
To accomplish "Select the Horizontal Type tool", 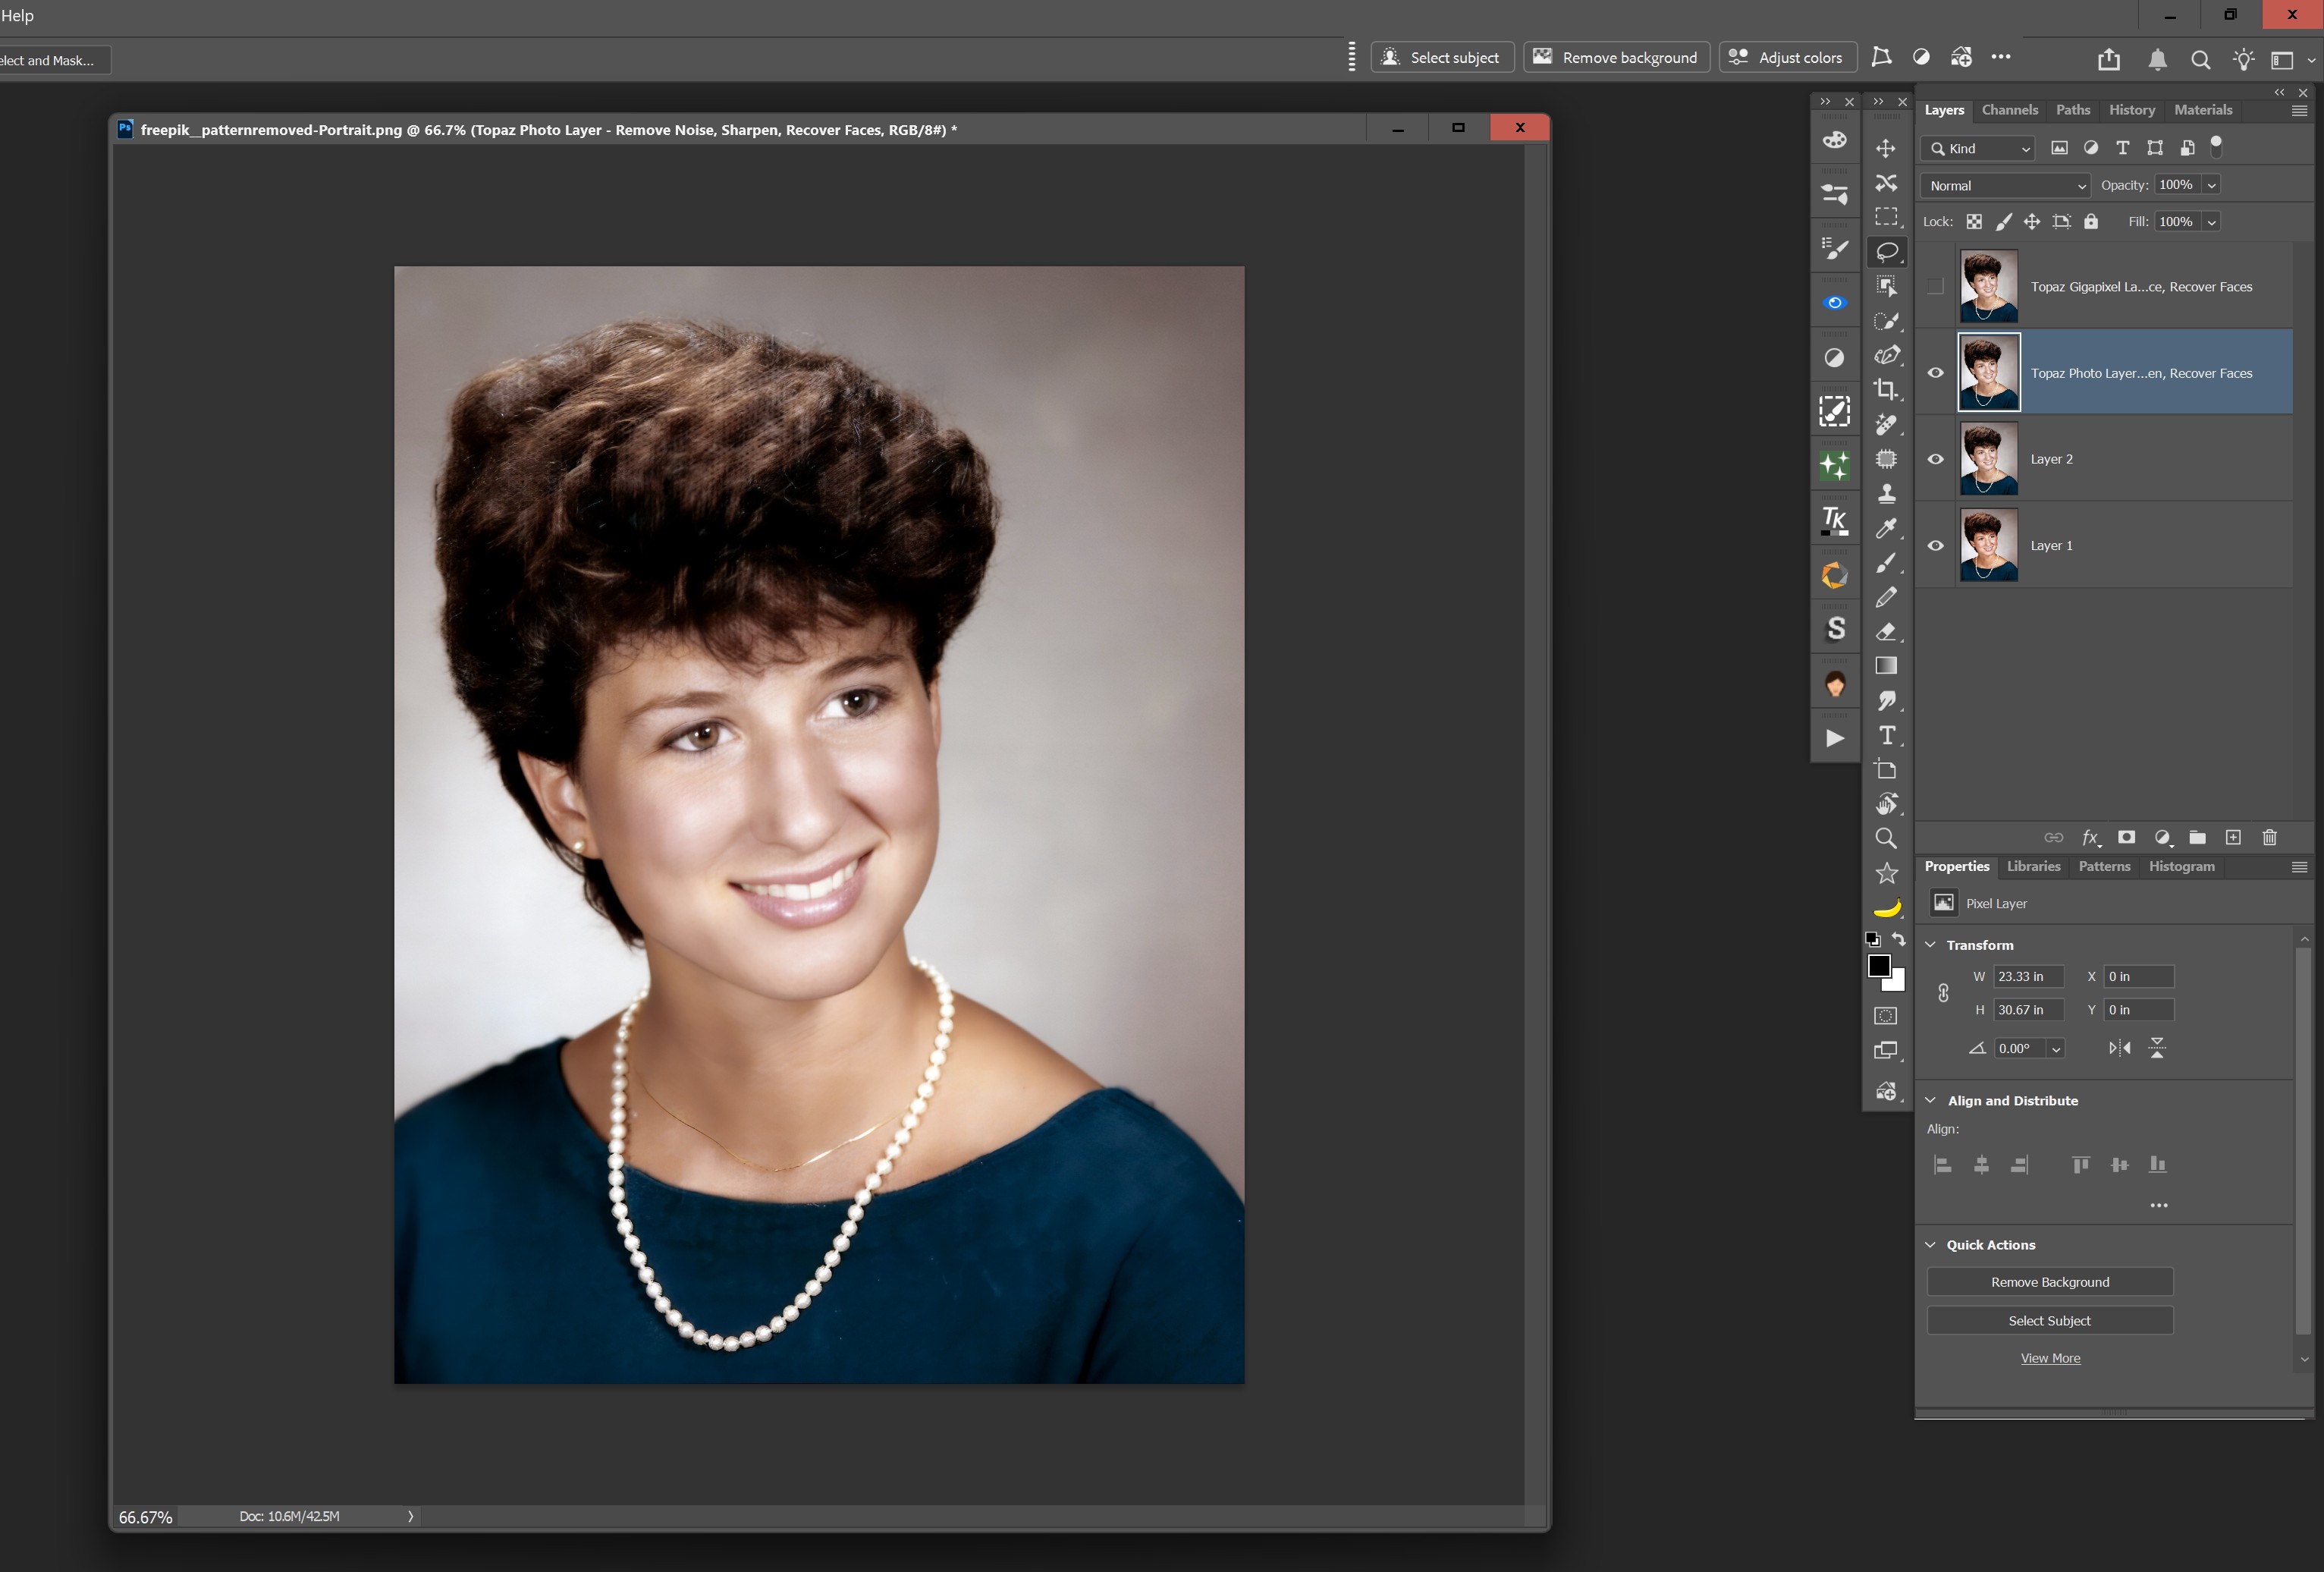I will [1886, 735].
